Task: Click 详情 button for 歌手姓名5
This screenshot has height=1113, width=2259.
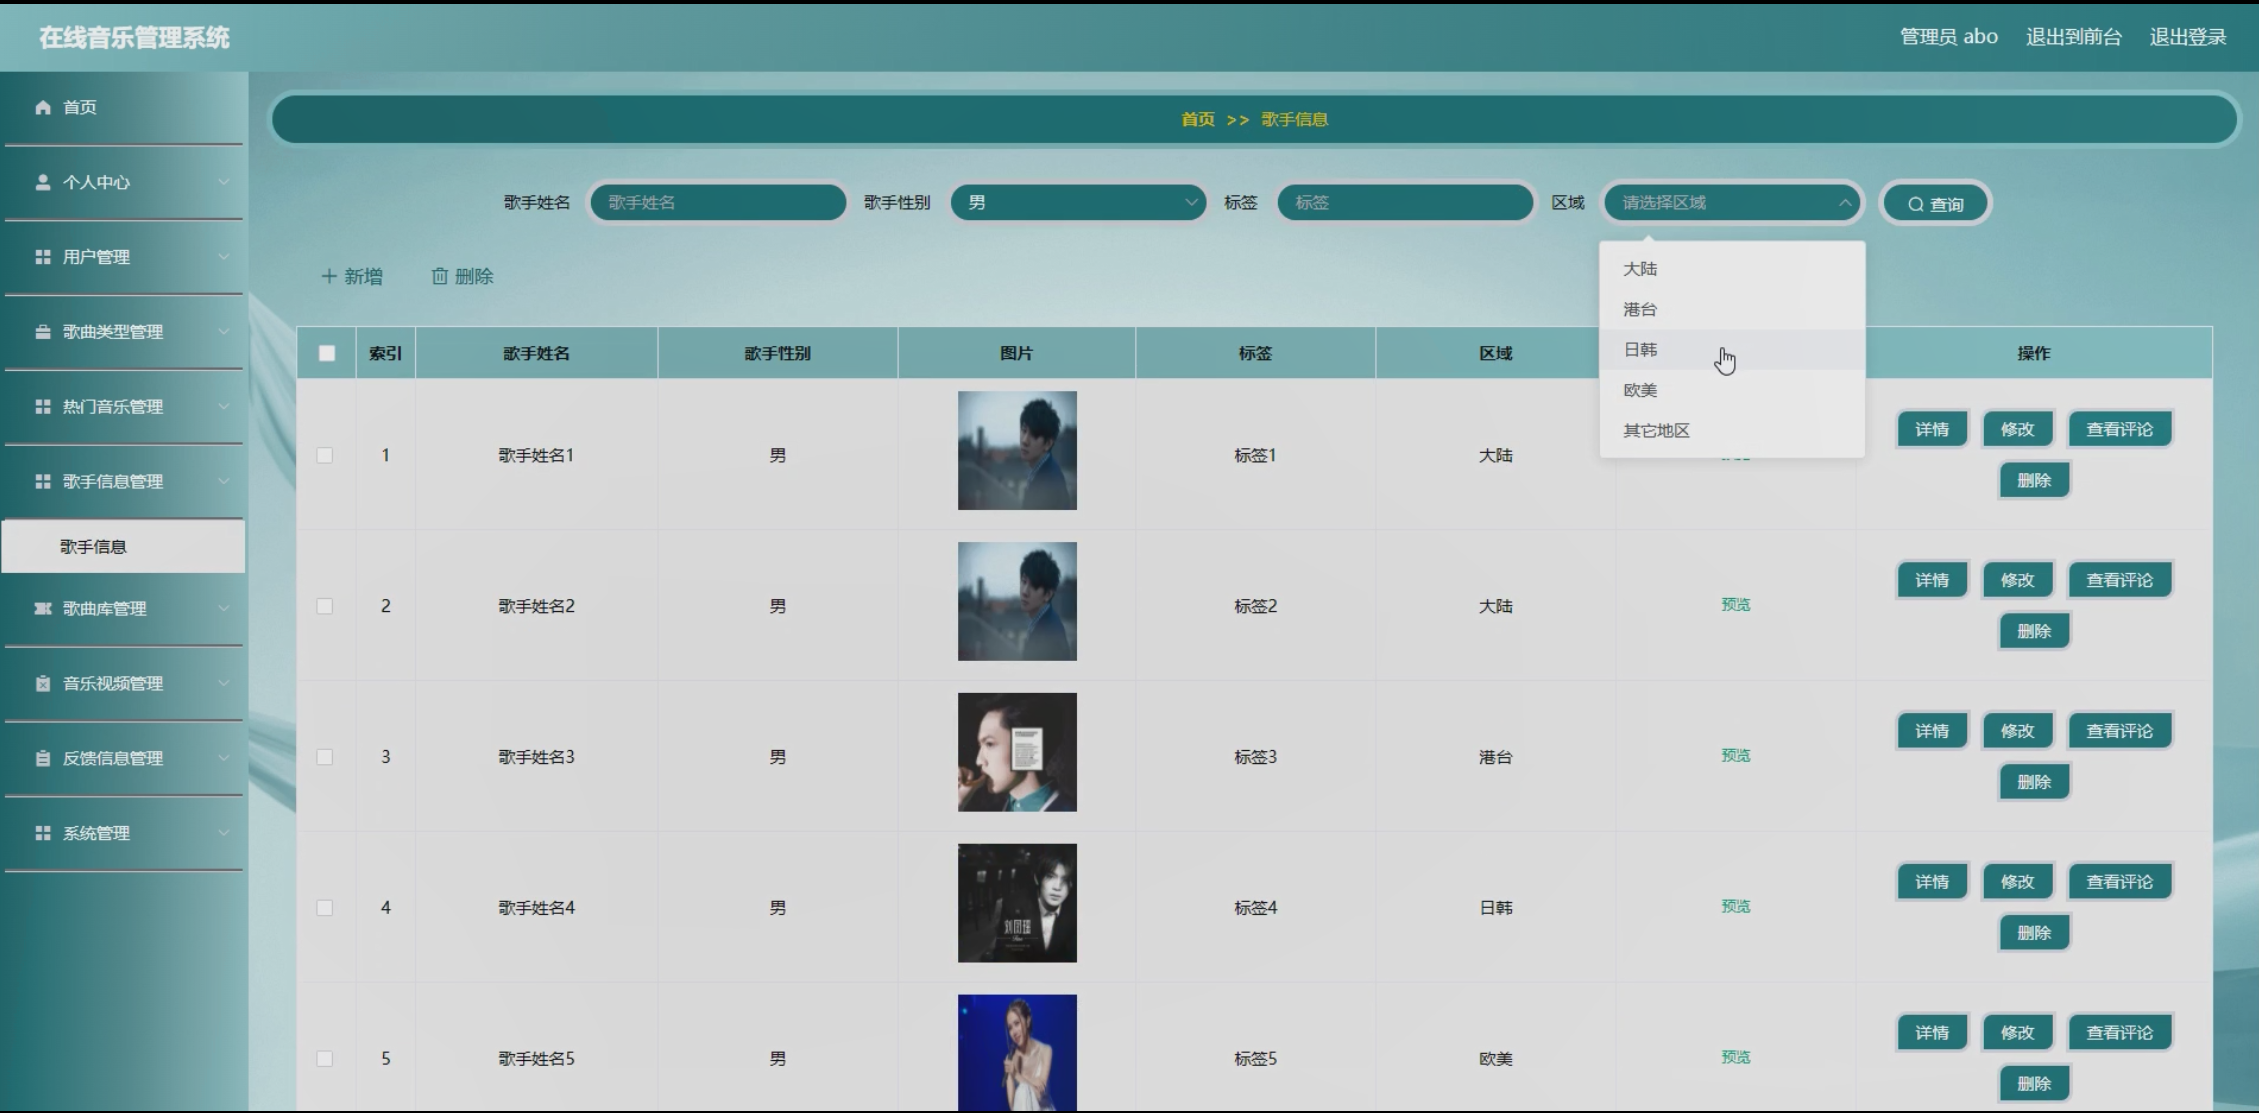Action: (x=1932, y=1033)
